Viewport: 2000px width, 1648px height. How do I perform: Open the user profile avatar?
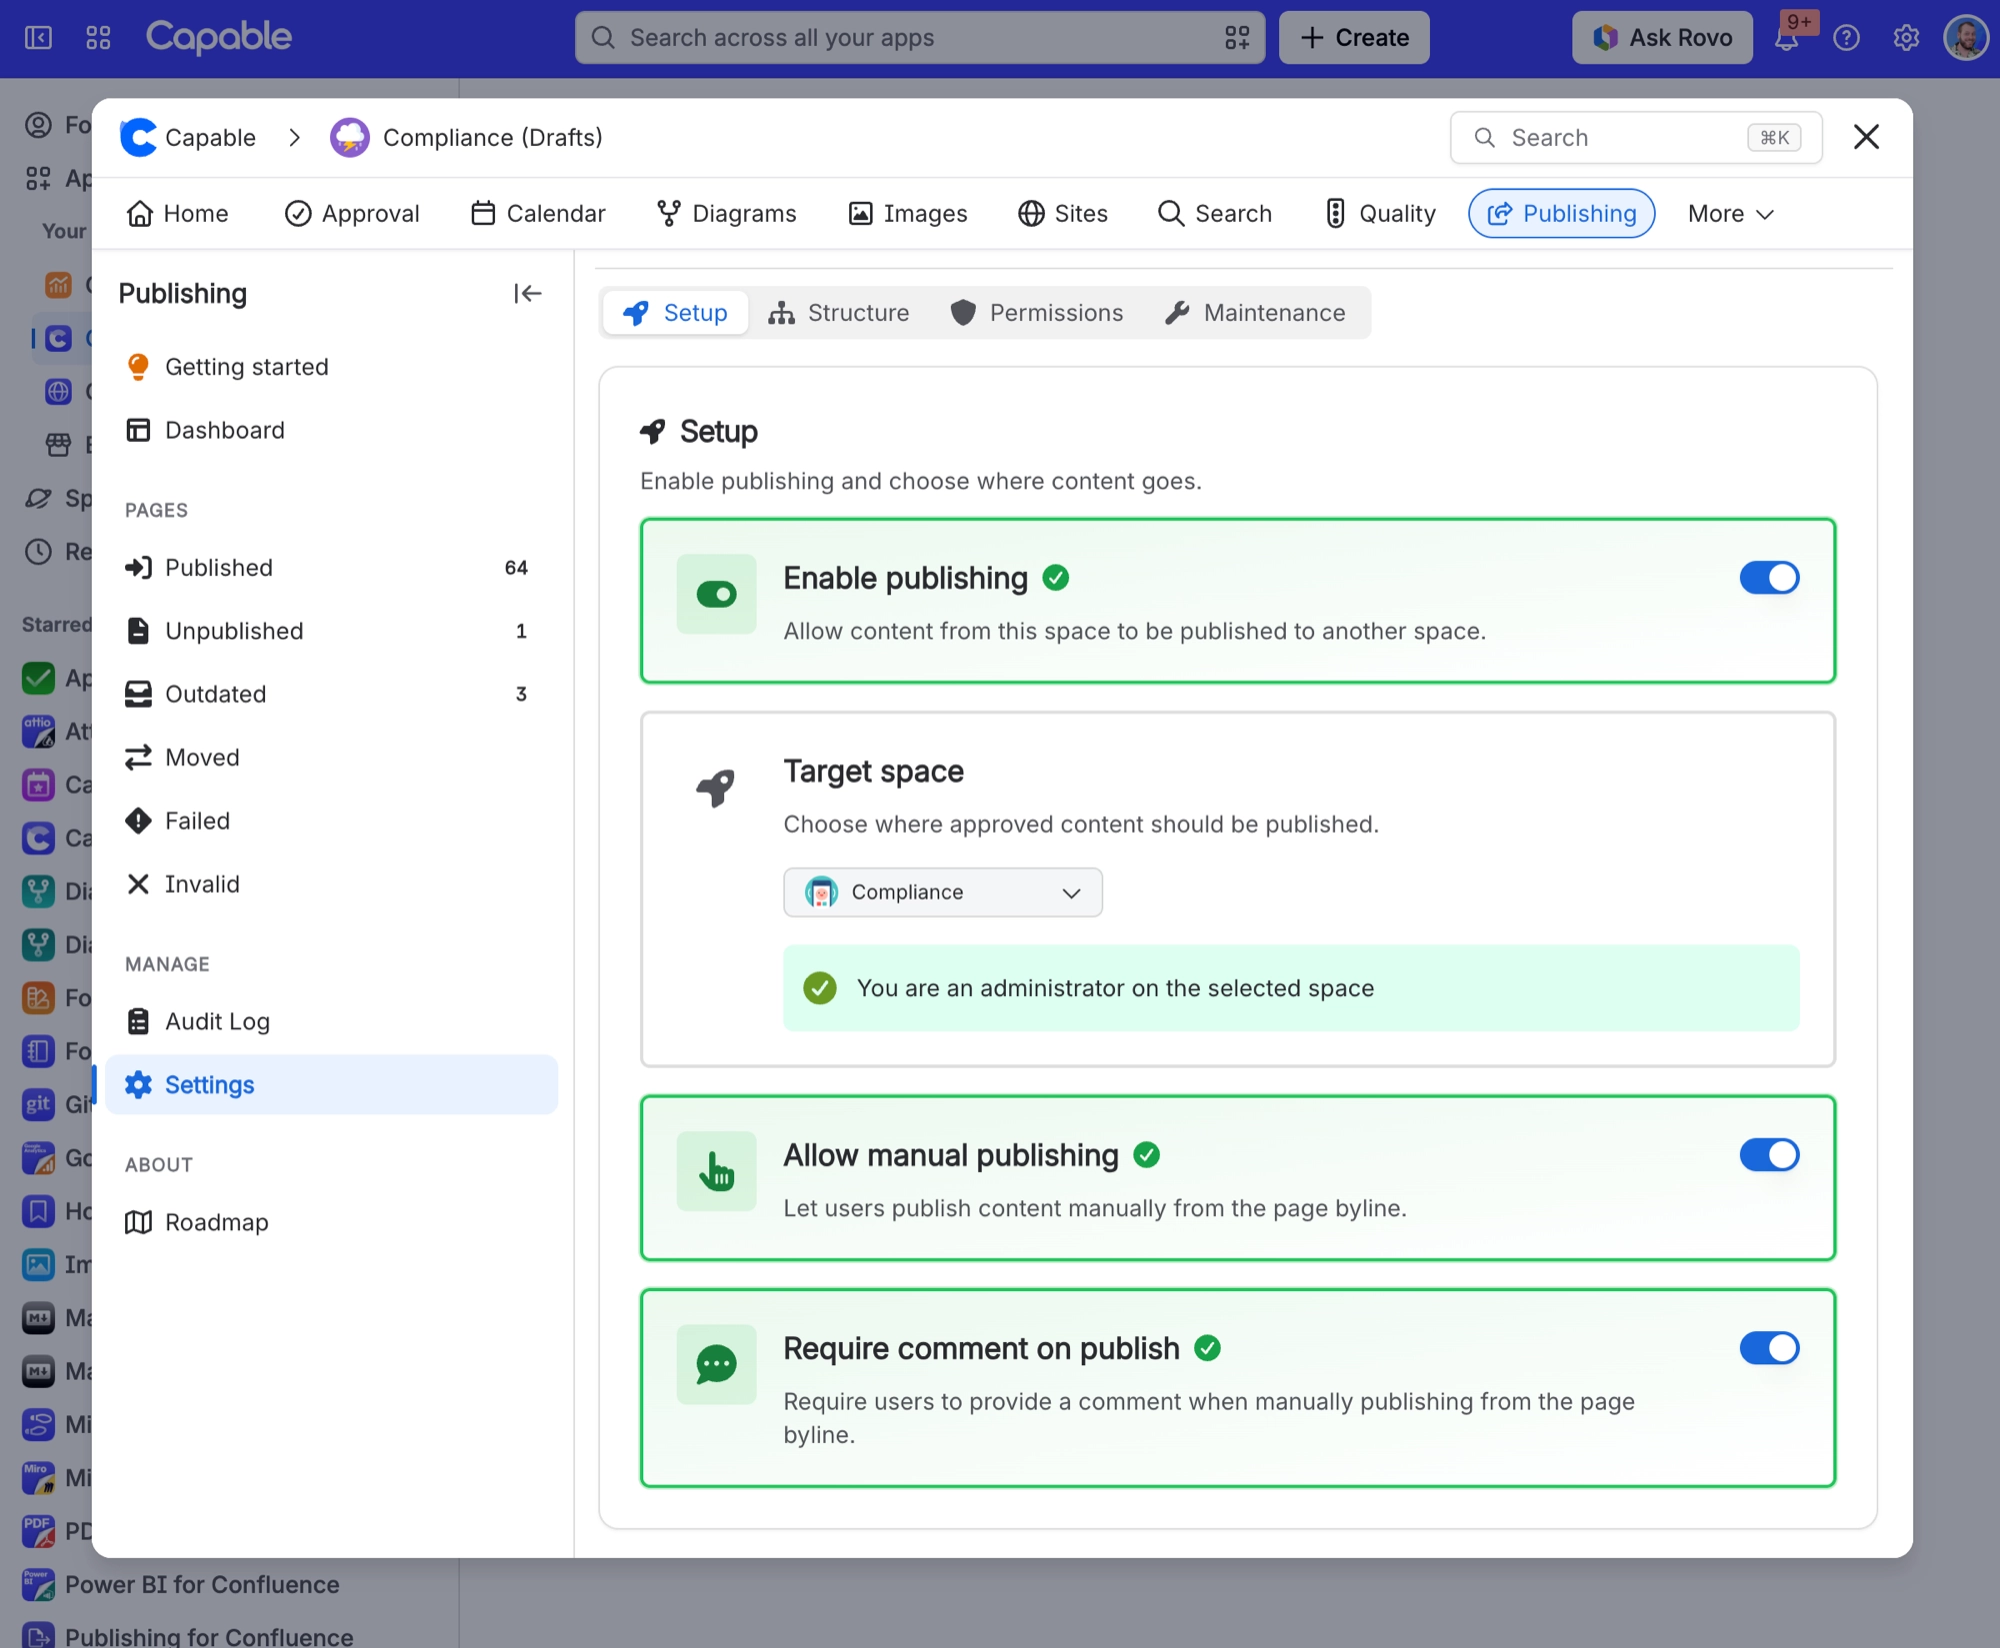1966,38
